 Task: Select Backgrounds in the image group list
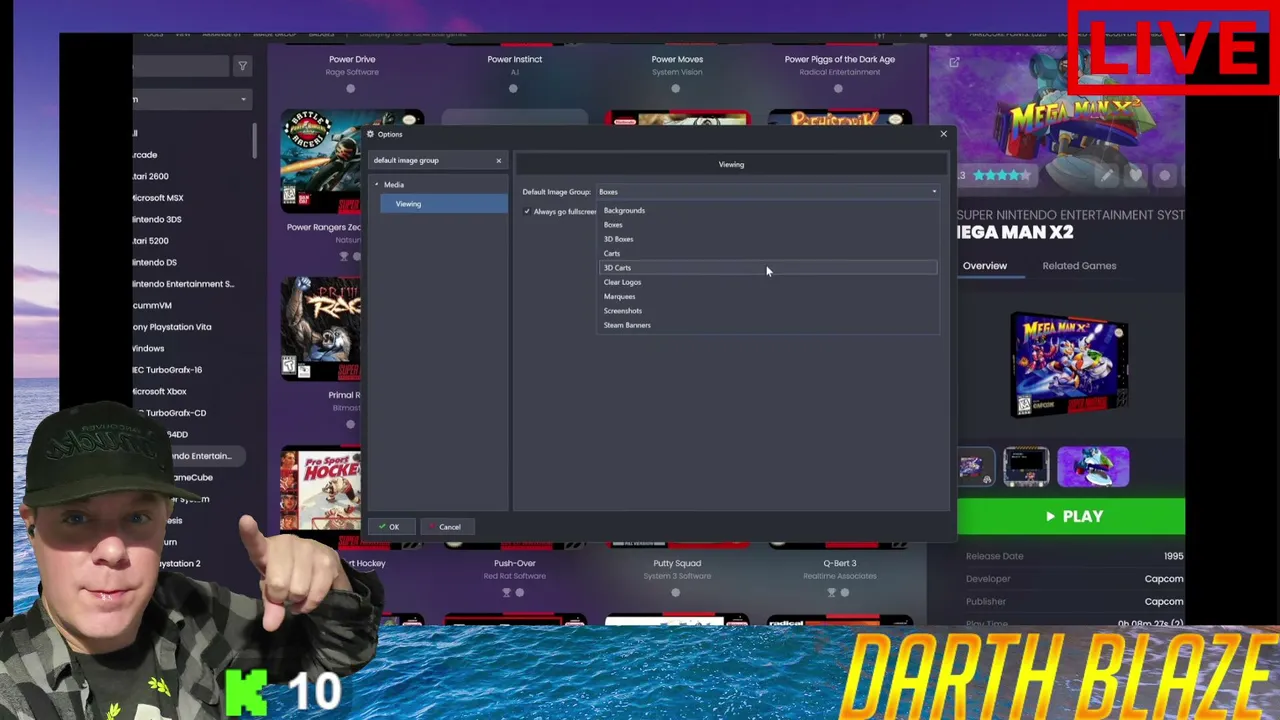point(624,211)
